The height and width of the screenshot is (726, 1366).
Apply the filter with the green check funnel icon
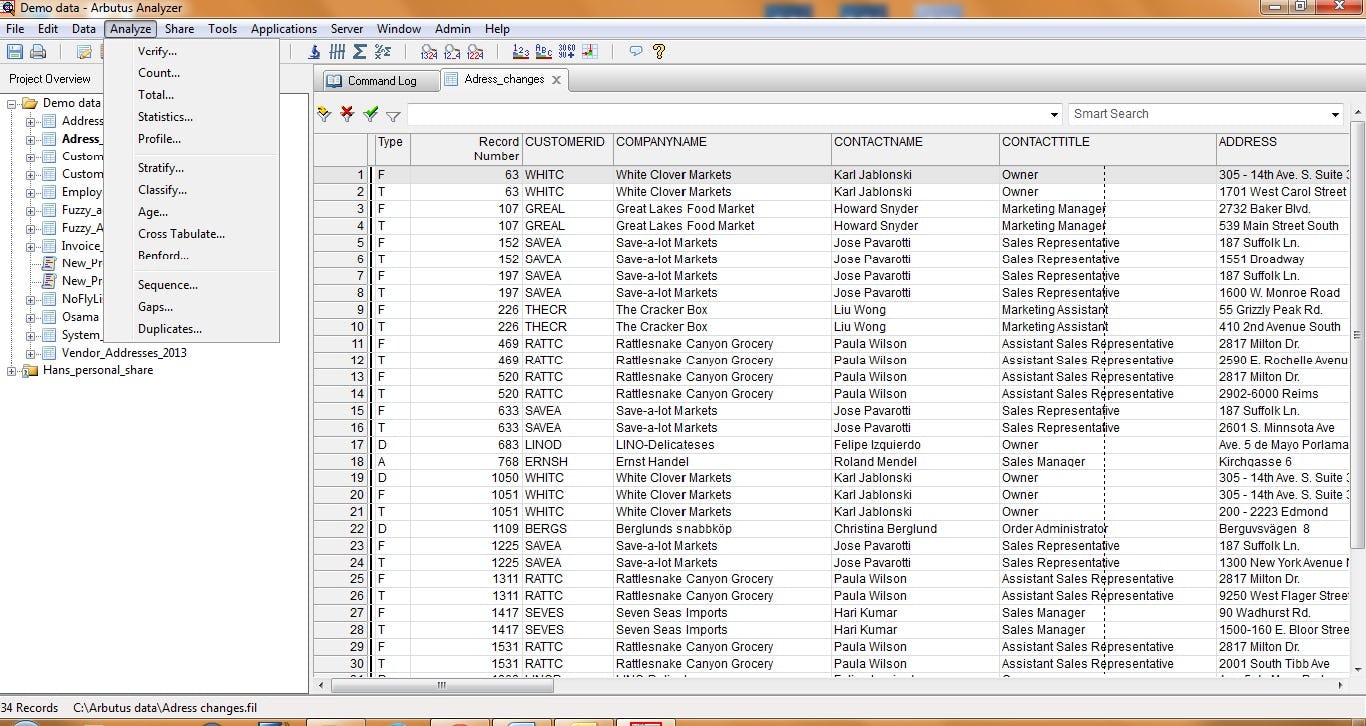(x=368, y=113)
